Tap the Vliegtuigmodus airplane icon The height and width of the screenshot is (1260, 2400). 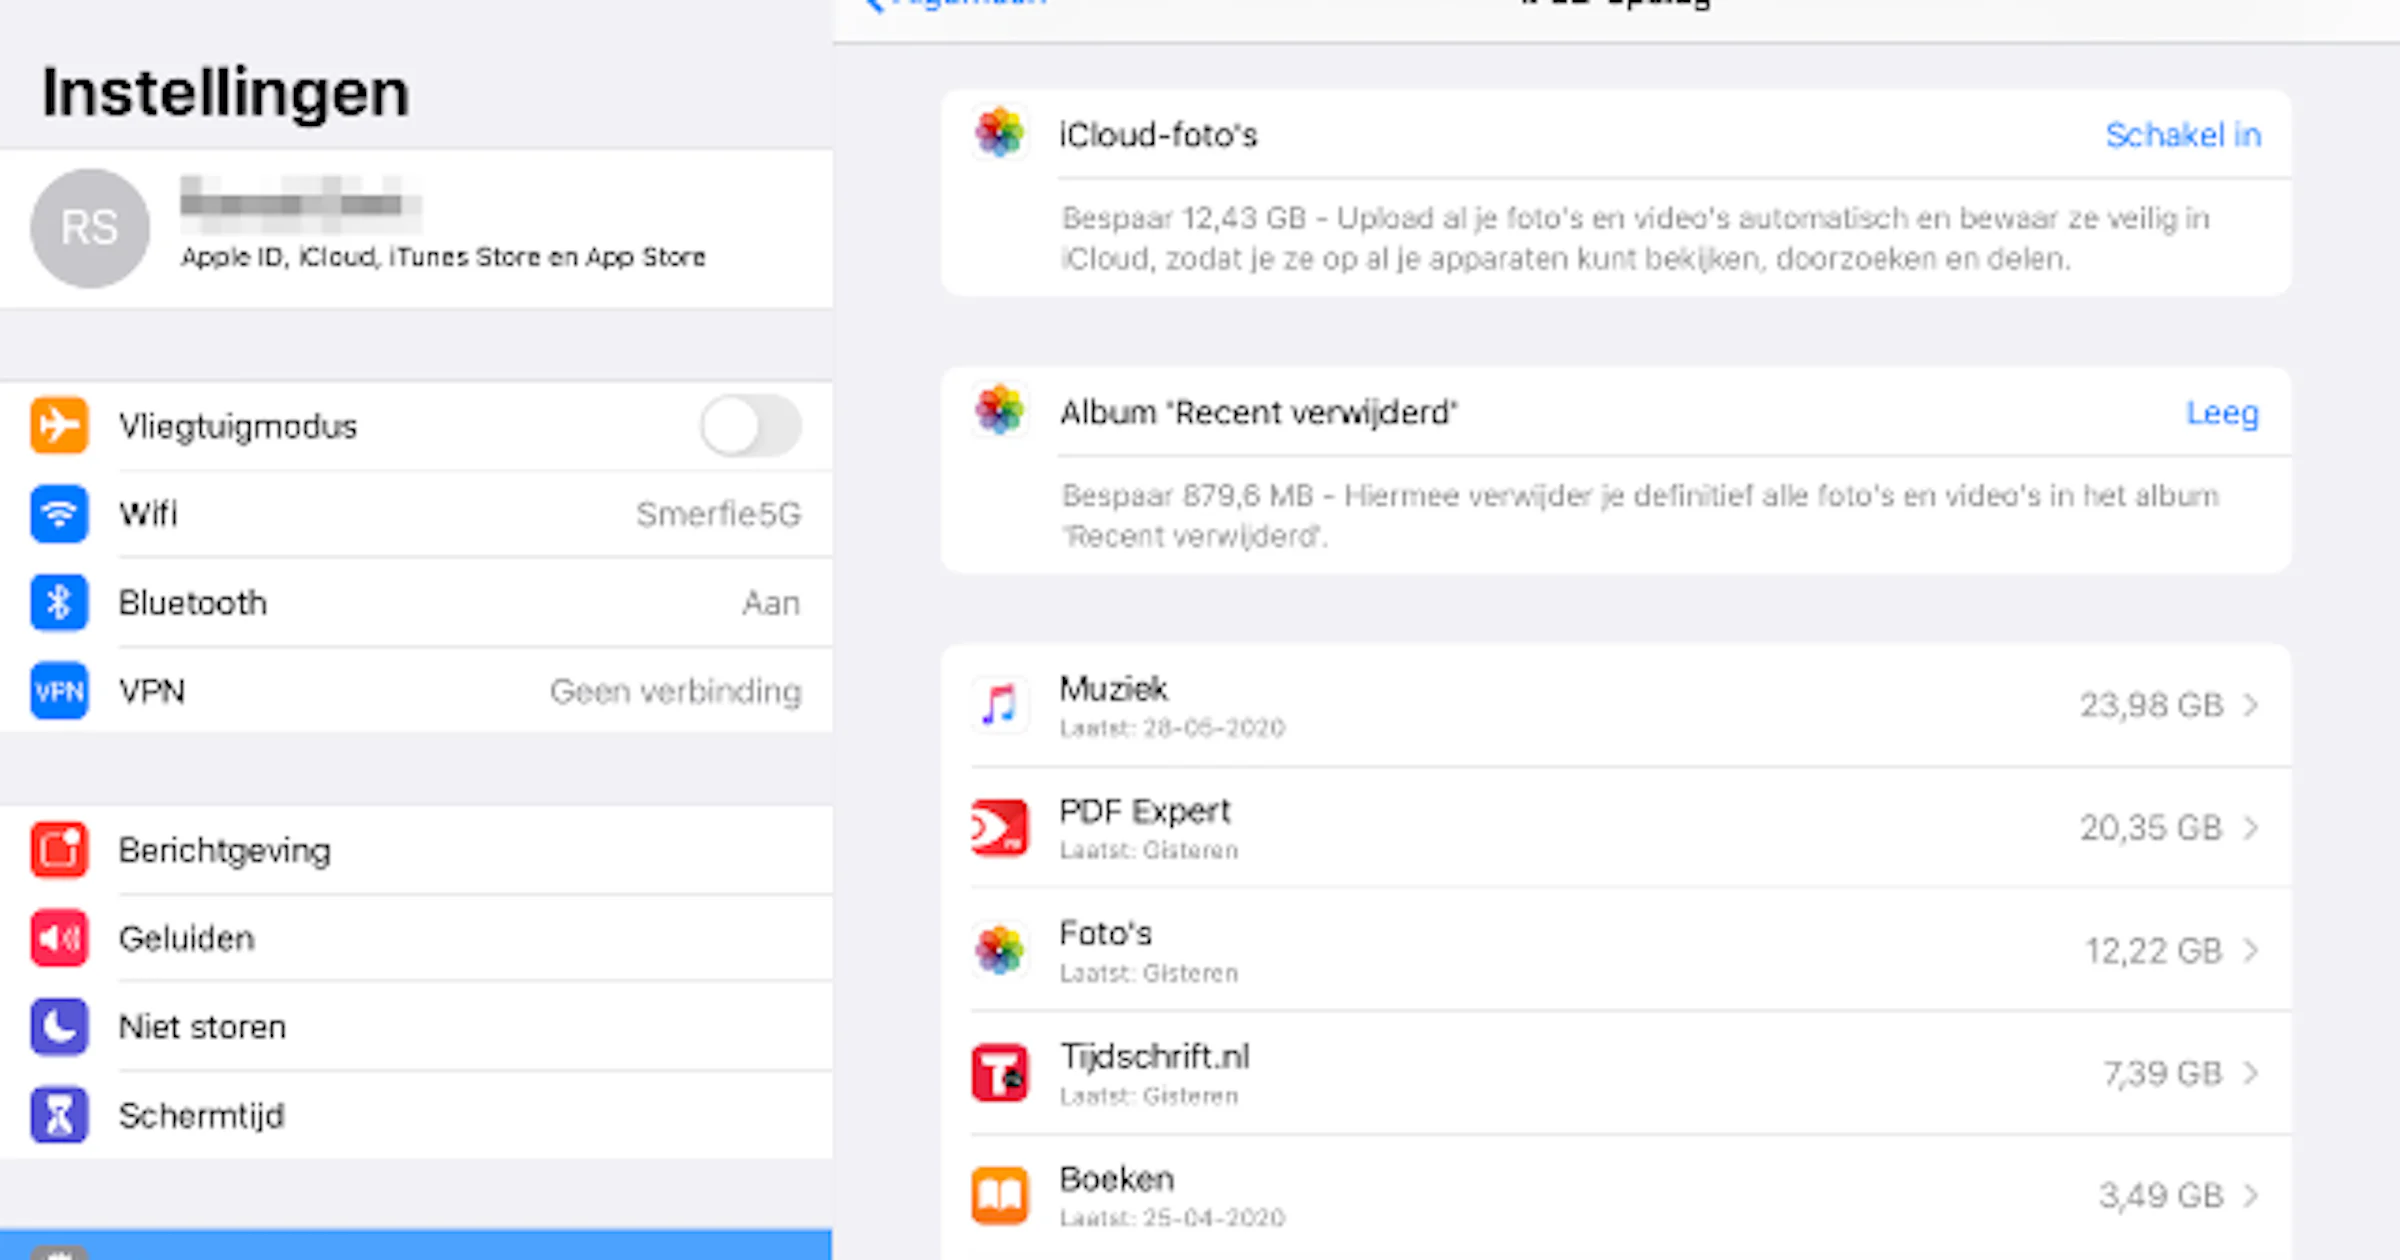coord(59,426)
